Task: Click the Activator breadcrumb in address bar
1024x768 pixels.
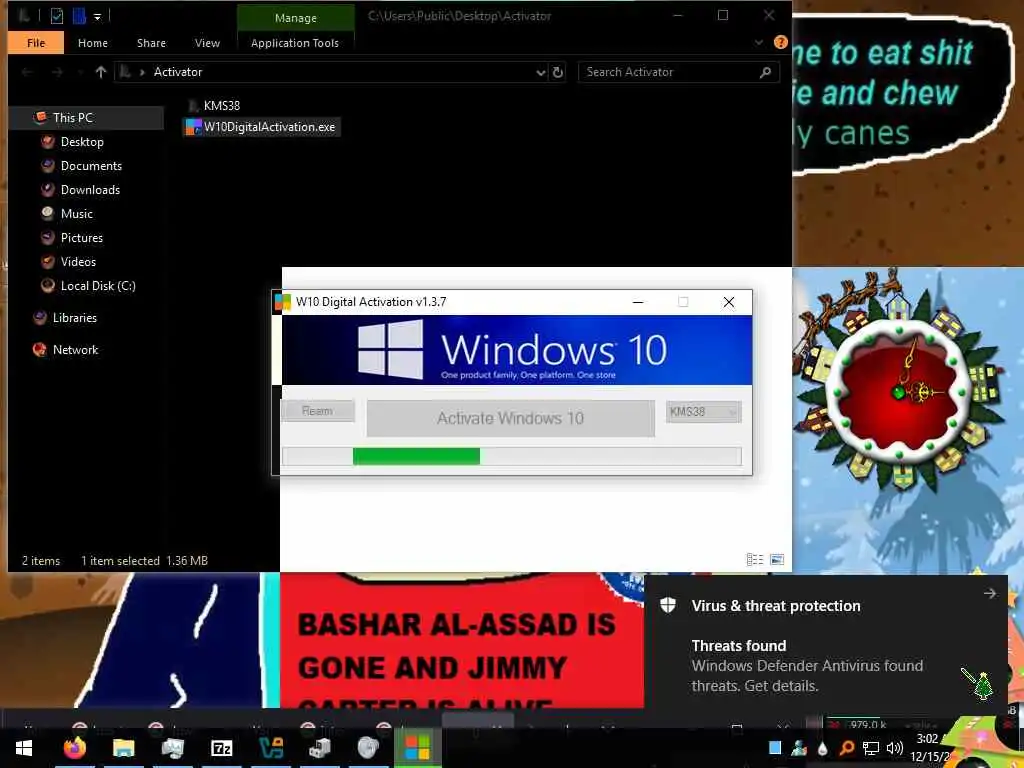Action: point(178,72)
